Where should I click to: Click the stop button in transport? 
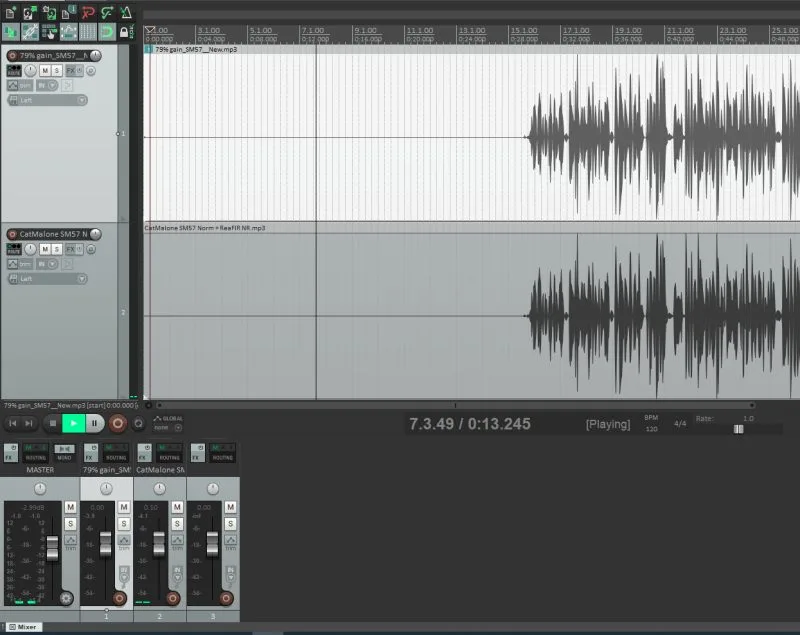pyautogui.click(x=53, y=423)
